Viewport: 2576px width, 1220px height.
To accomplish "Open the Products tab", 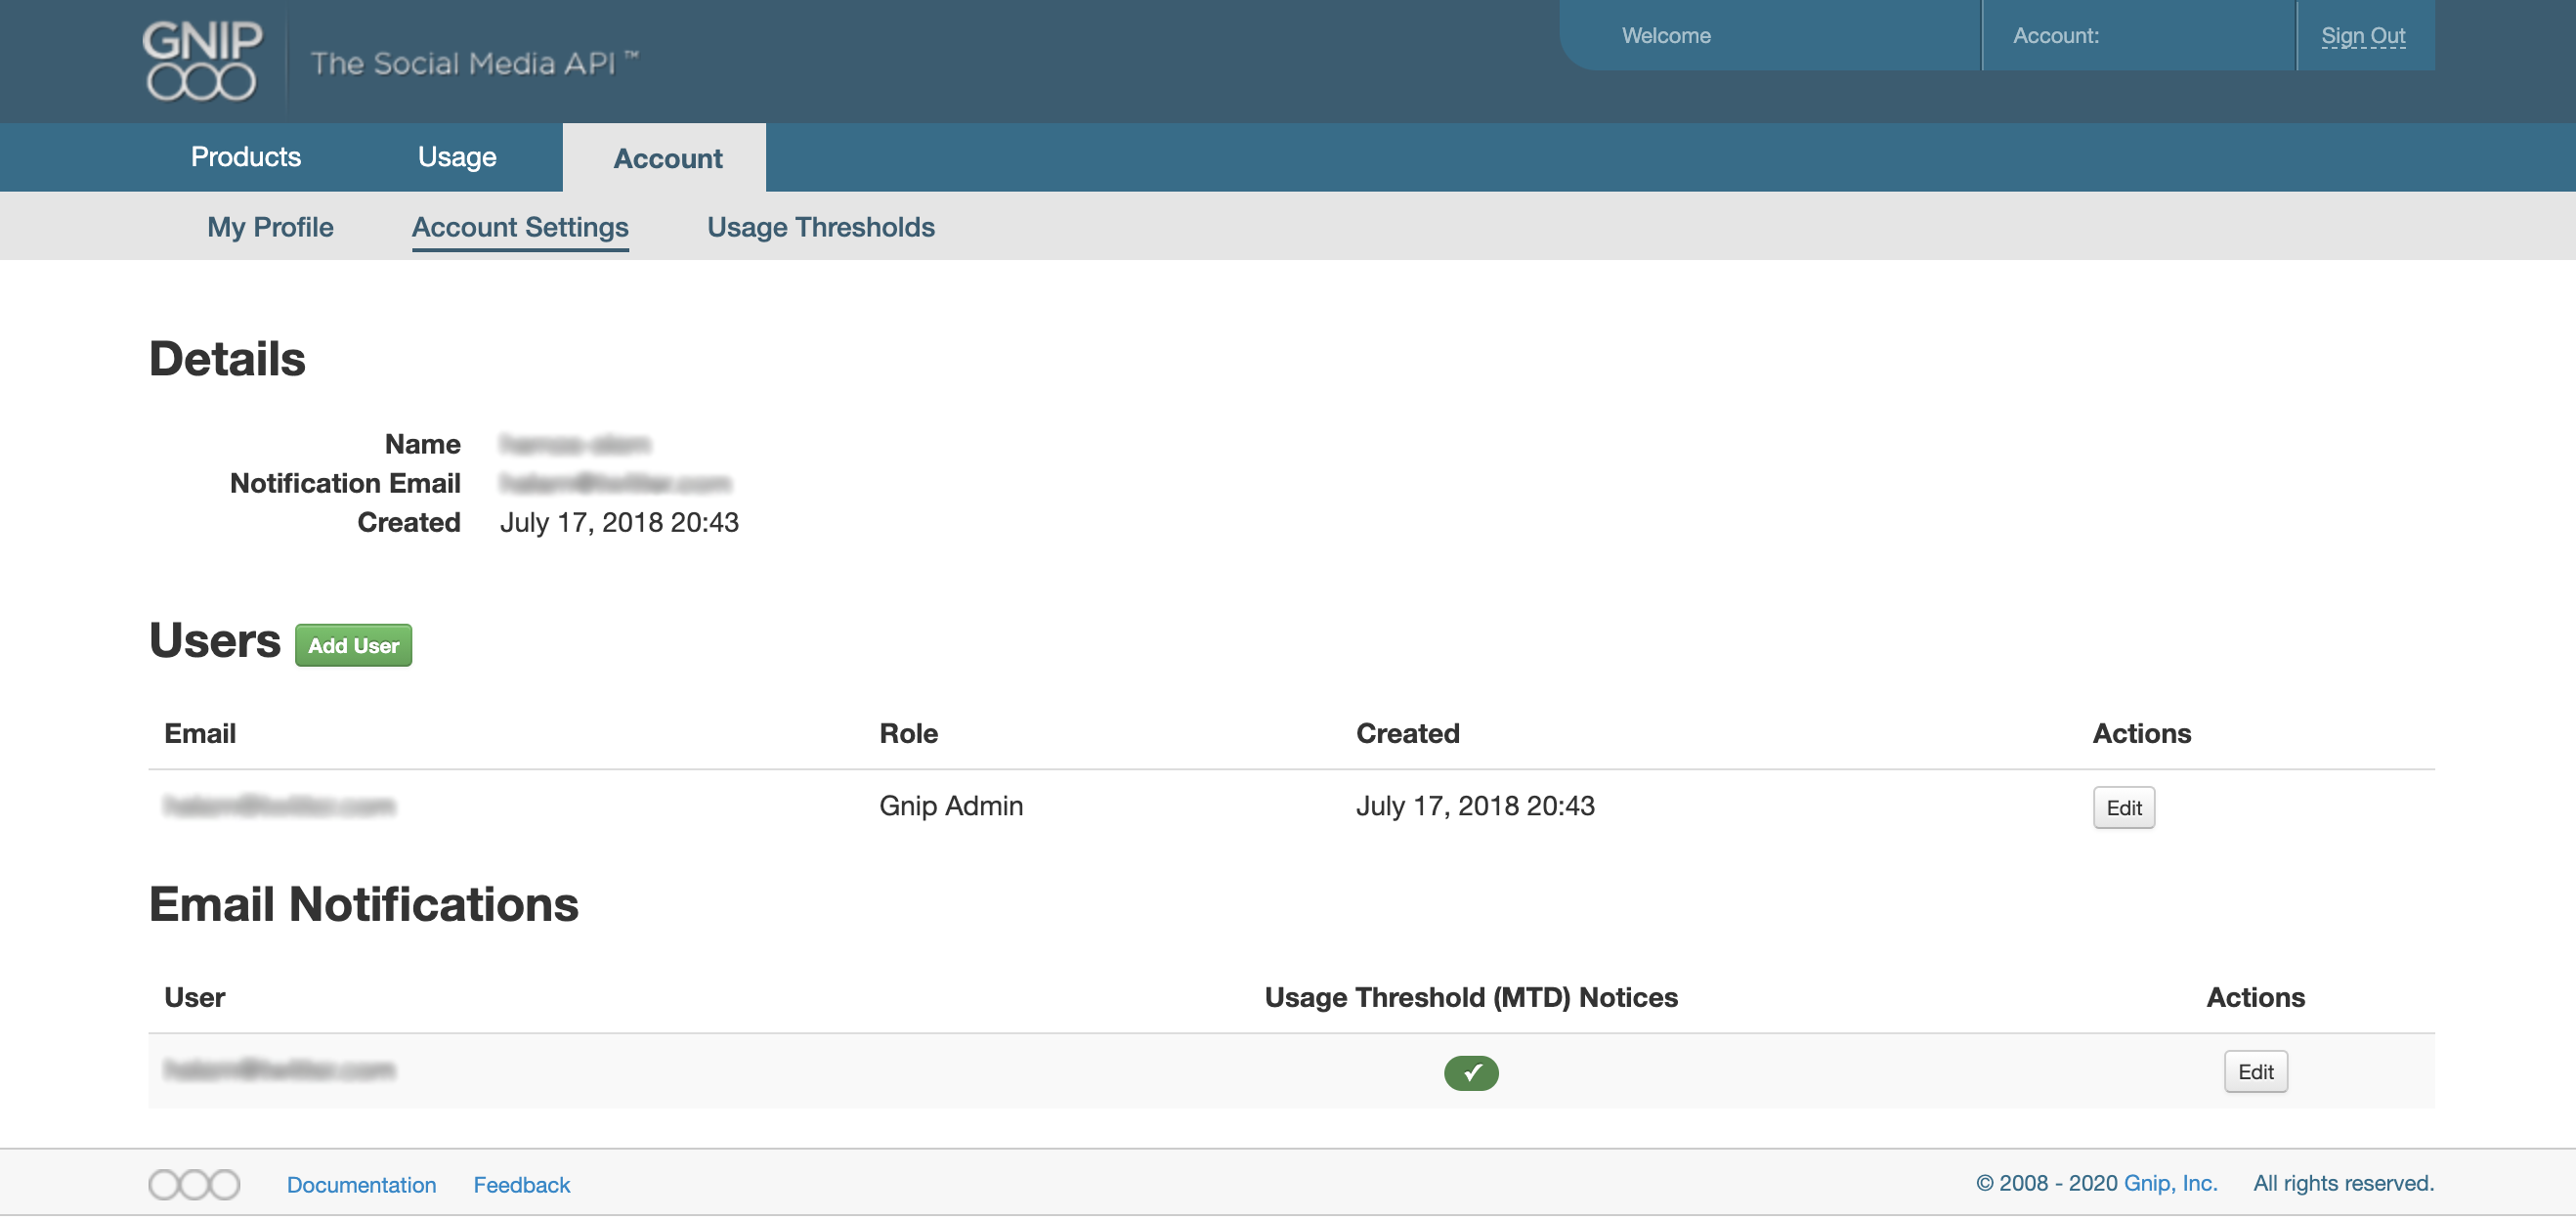I will coord(245,157).
